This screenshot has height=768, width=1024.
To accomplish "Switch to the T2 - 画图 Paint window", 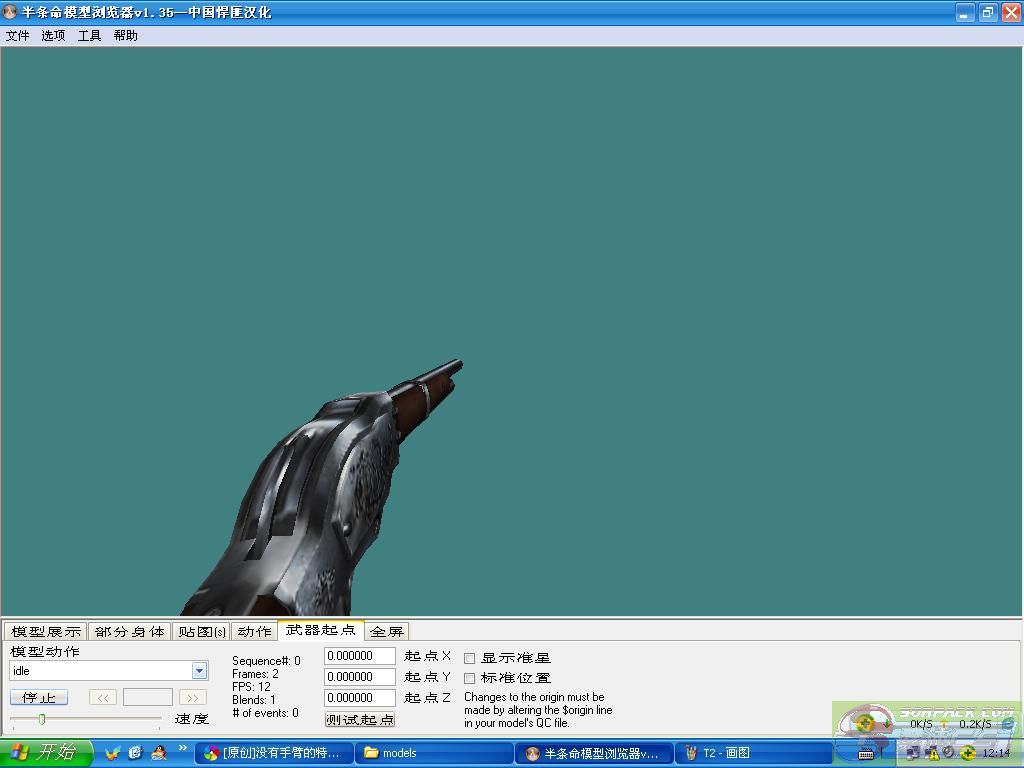I will [755, 753].
